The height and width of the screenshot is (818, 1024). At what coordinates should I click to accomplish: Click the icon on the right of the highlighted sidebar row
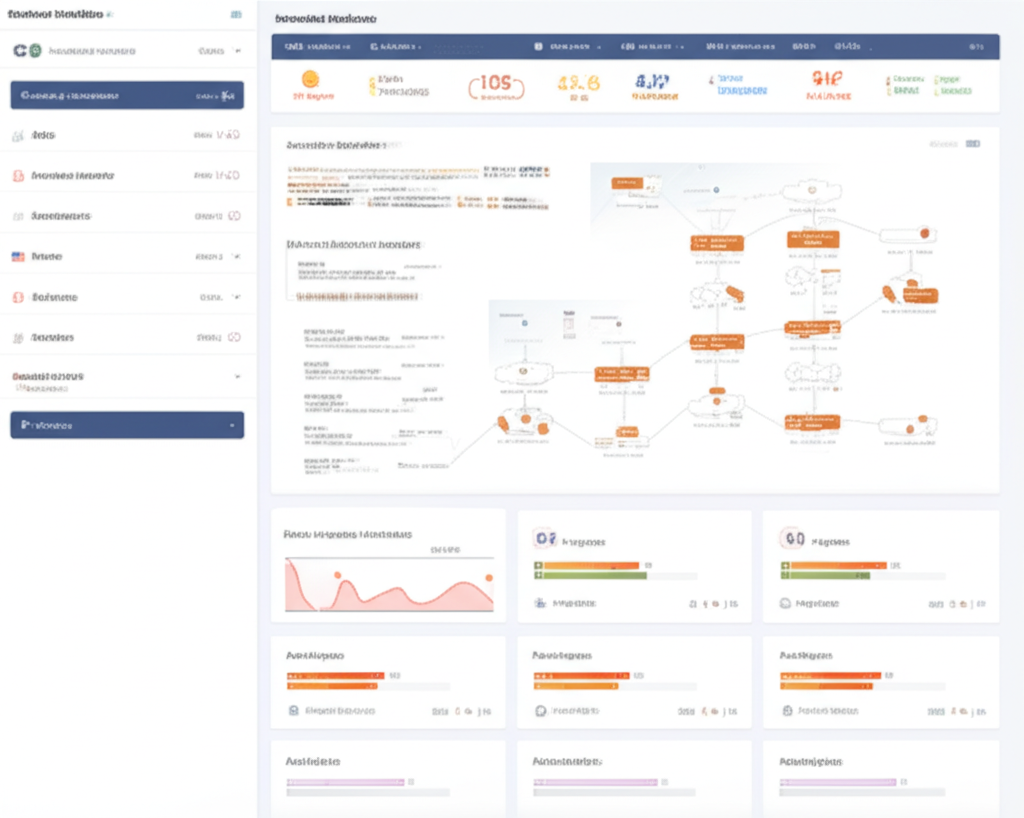tap(229, 96)
